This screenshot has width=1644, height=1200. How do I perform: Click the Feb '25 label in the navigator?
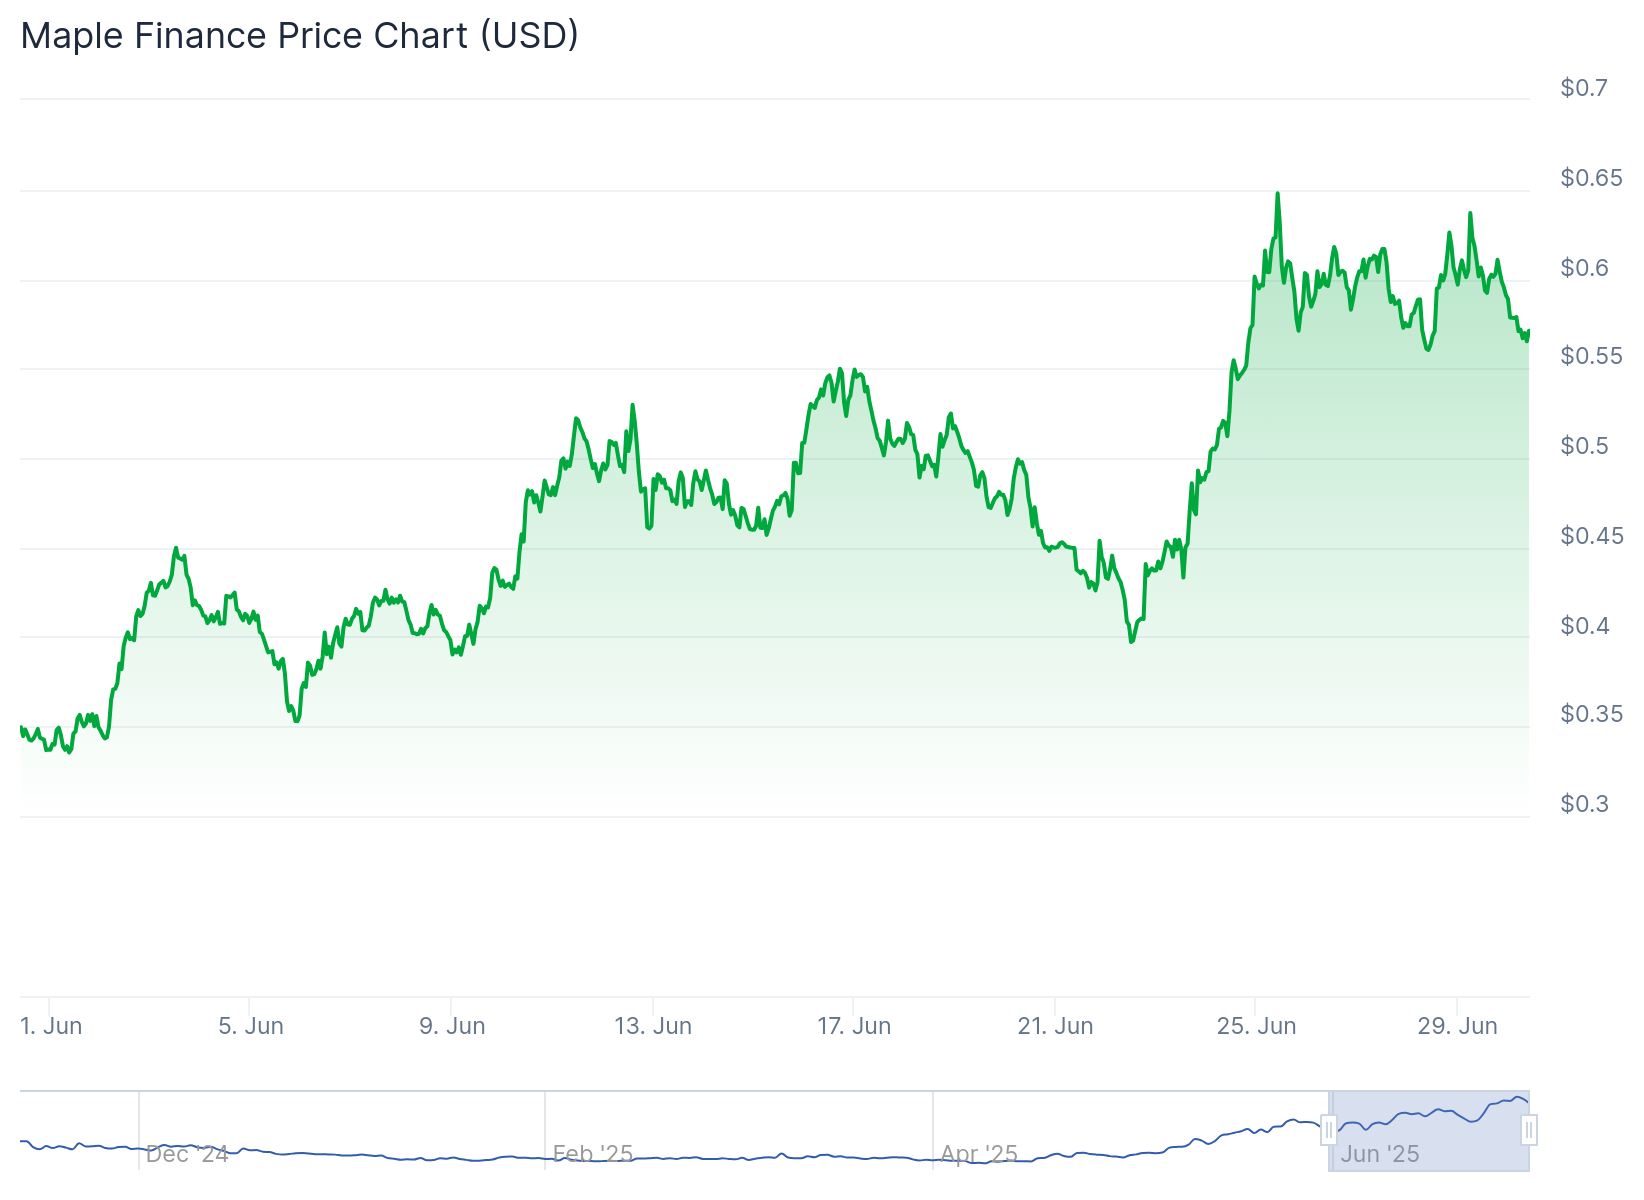(593, 1154)
